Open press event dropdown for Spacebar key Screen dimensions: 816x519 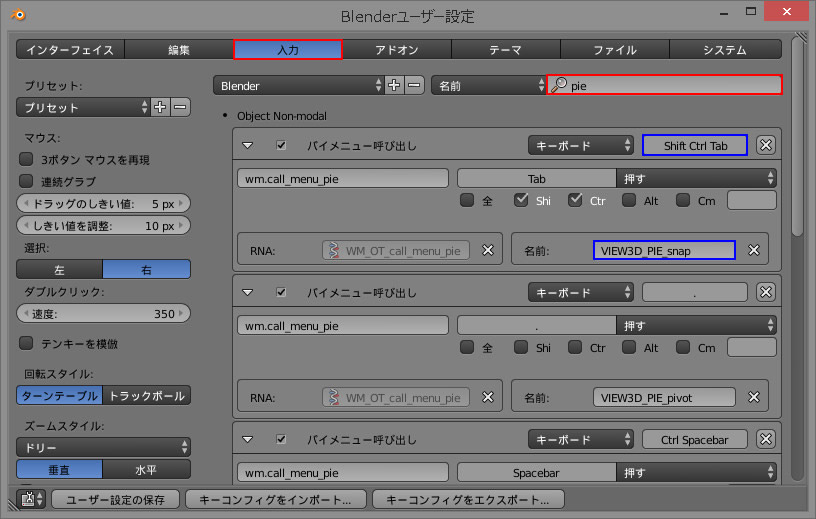tap(696, 472)
